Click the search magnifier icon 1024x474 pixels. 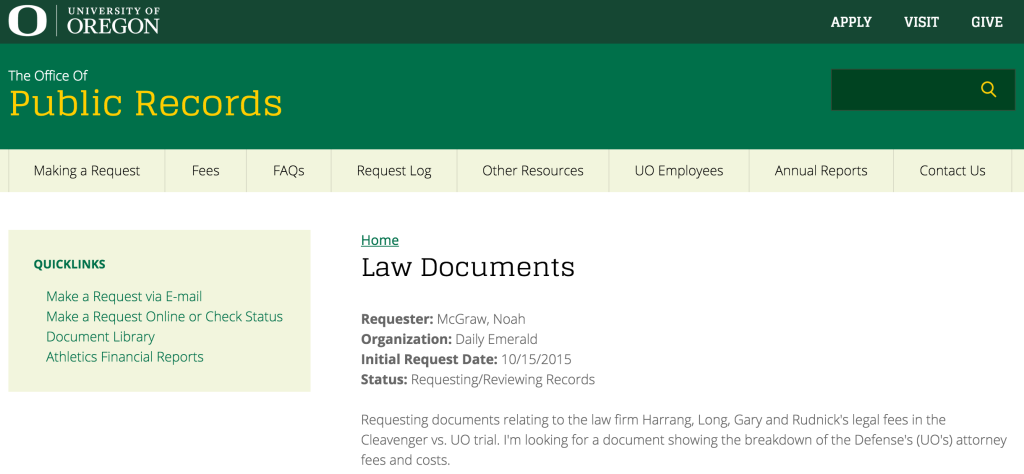pos(989,89)
